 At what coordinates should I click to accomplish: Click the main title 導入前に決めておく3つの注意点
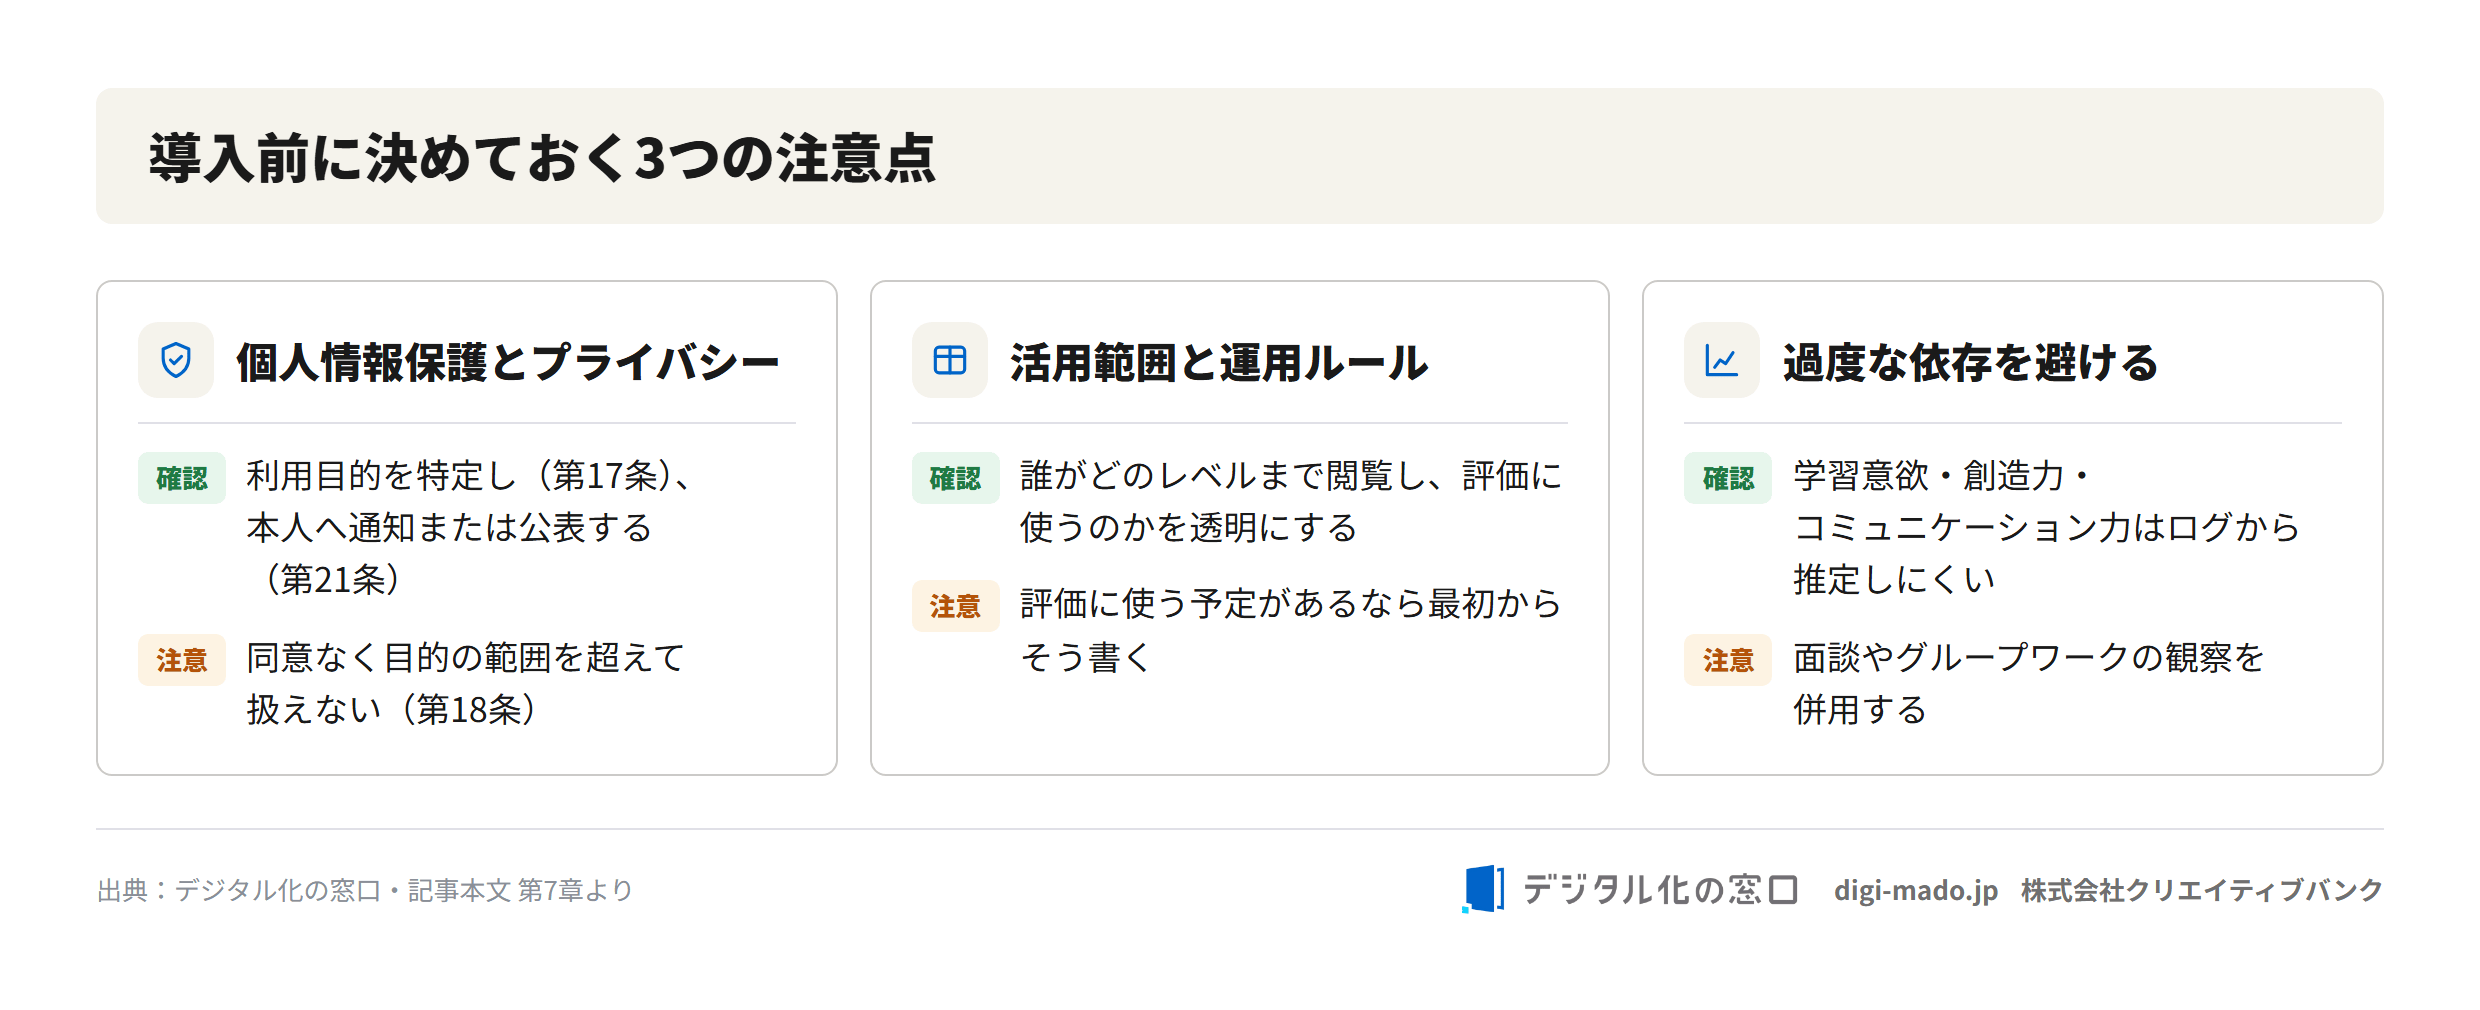pos(542,158)
